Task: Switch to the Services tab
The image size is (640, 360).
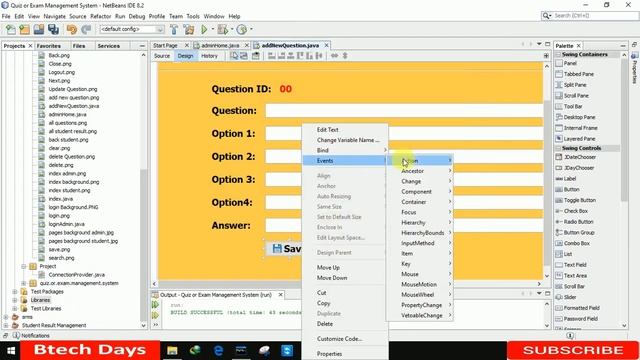Action: (x=109, y=46)
